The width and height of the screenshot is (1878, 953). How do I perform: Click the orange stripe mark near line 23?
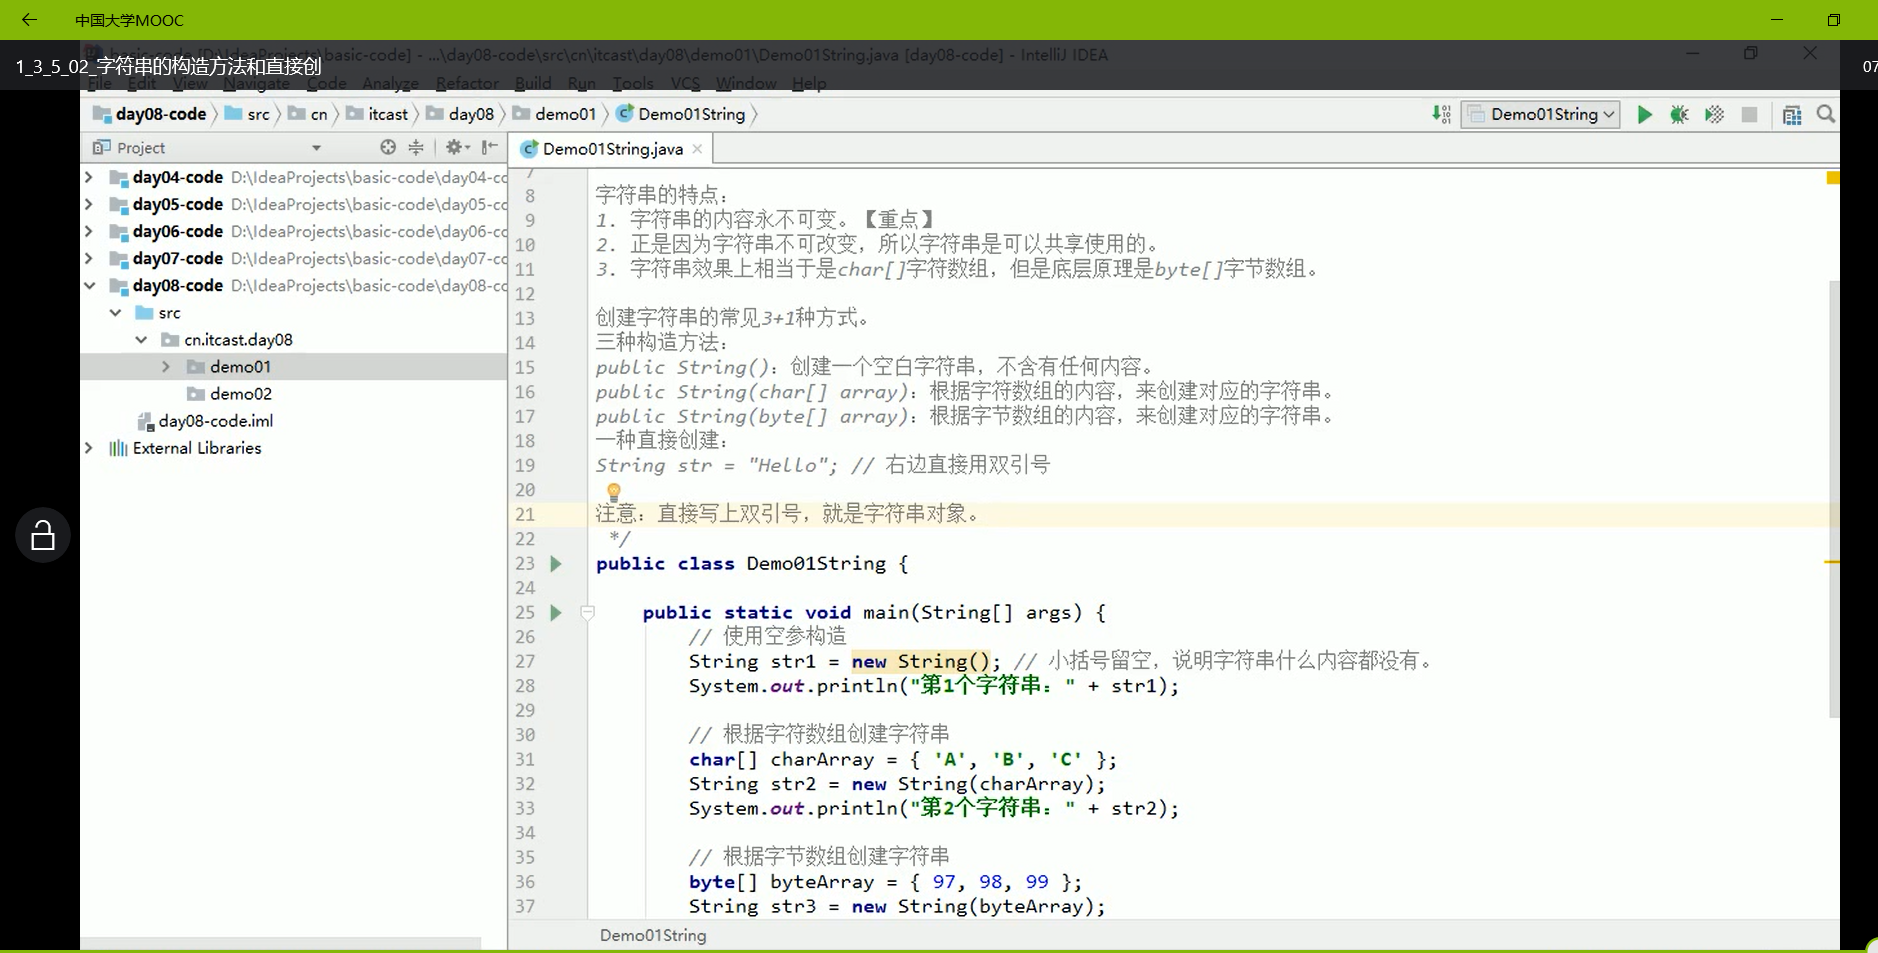click(x=1832, y=562)
